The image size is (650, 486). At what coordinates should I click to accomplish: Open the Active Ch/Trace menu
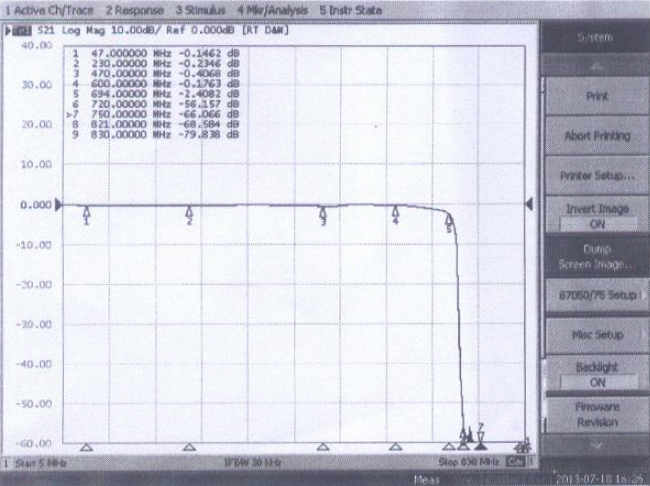pyautogui.click(x=49, y=10)
